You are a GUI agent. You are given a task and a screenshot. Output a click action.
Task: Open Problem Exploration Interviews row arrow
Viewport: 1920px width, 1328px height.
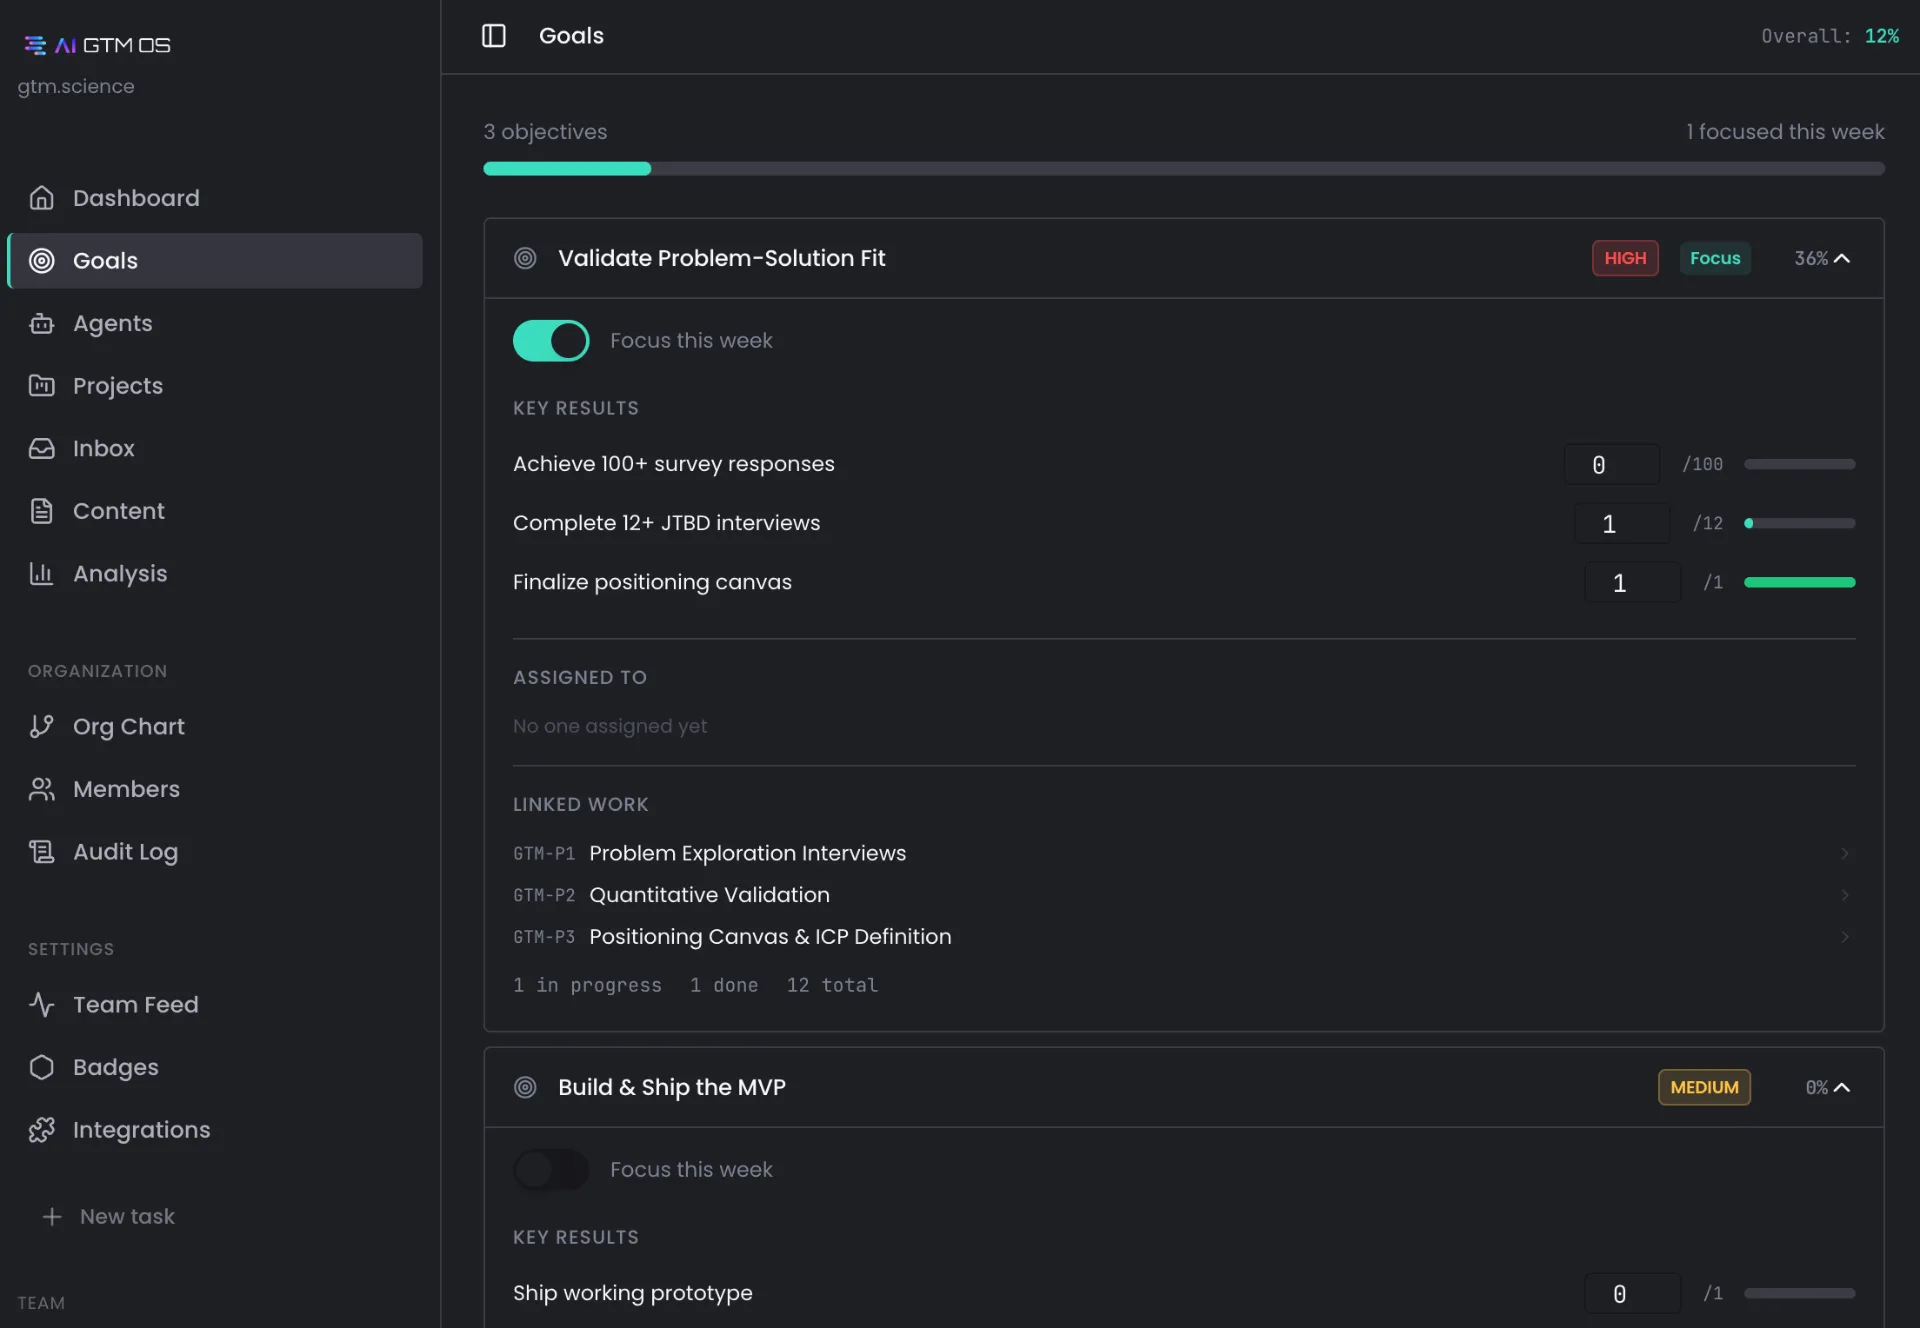coord(1845,853)
